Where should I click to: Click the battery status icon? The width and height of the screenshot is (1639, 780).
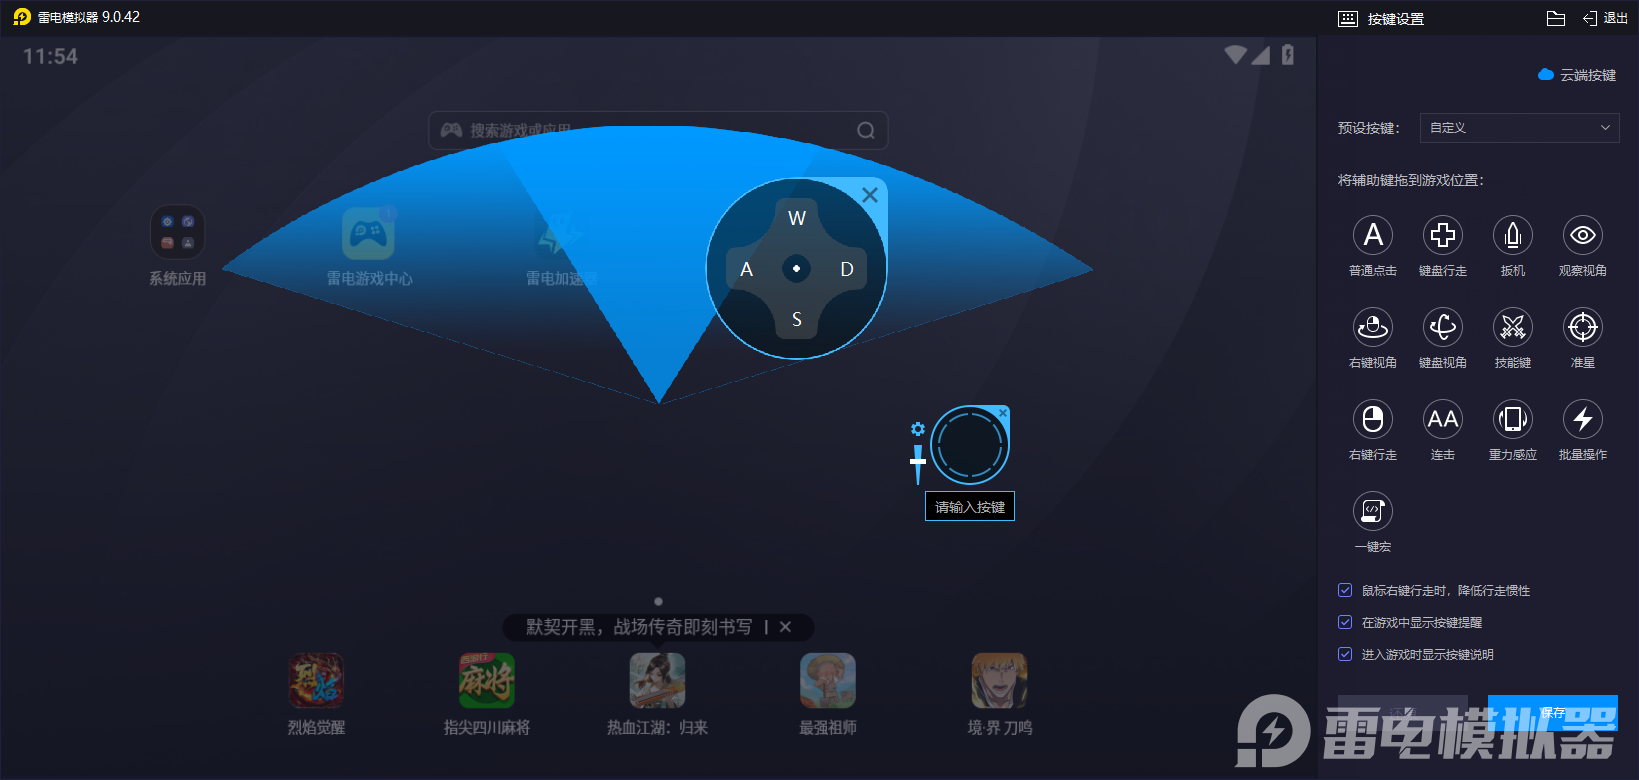click(1288, 55)
